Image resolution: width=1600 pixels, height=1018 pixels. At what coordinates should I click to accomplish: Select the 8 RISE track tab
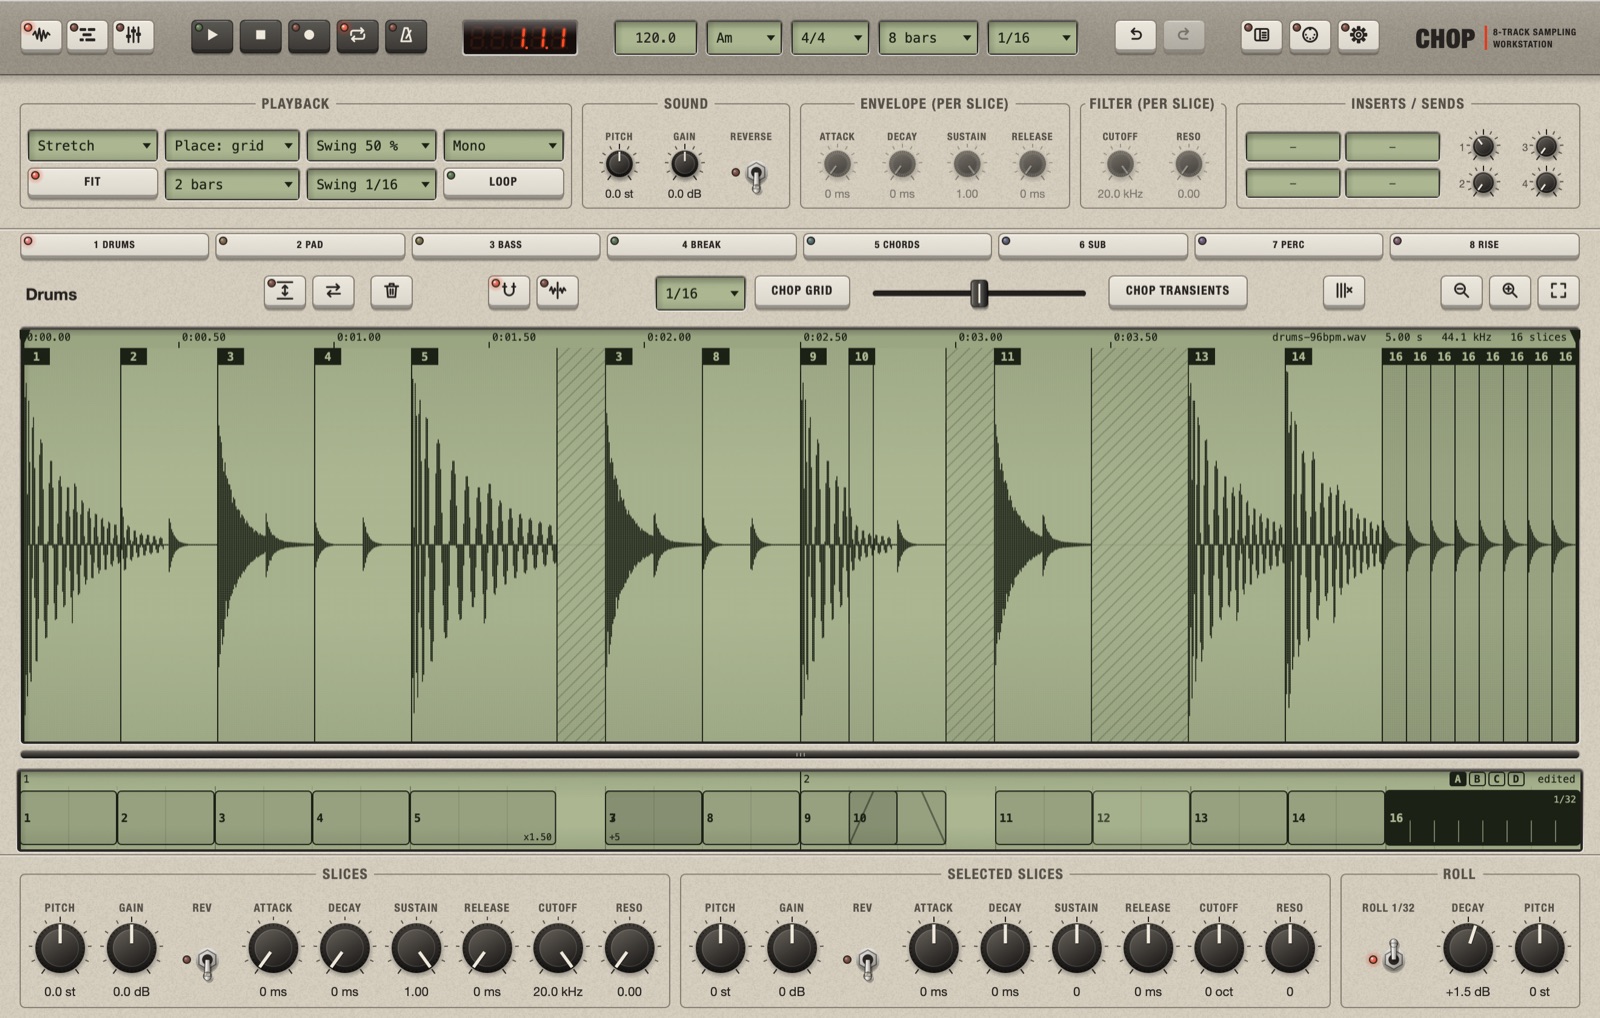tap(1484, 245)
